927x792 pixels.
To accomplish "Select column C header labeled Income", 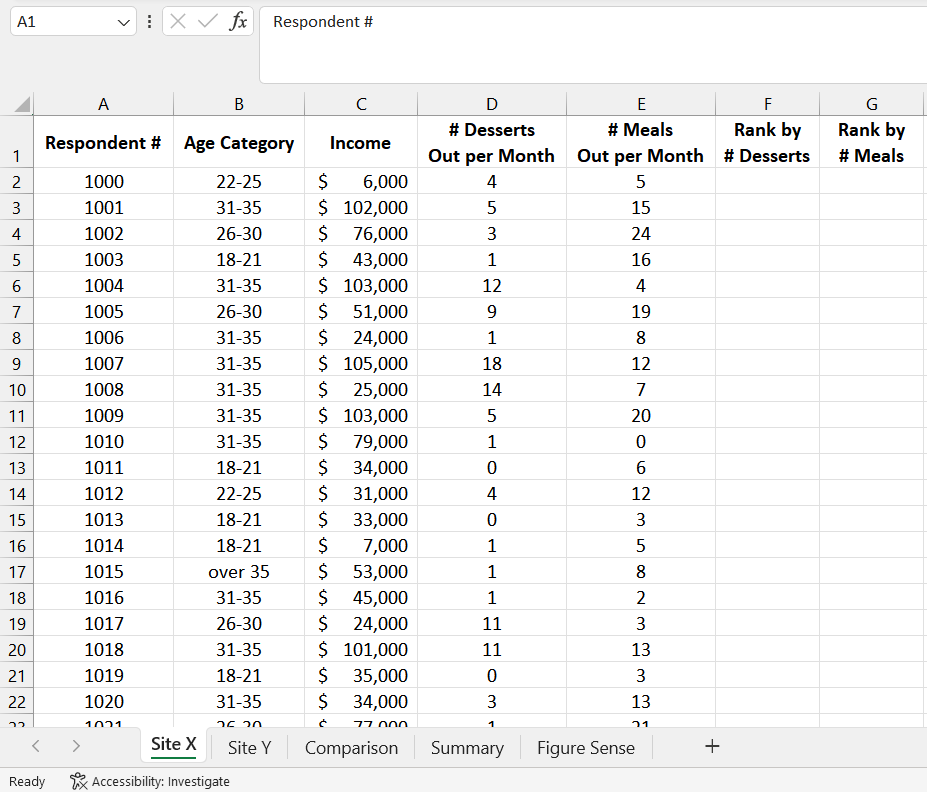I will point(360,103).
